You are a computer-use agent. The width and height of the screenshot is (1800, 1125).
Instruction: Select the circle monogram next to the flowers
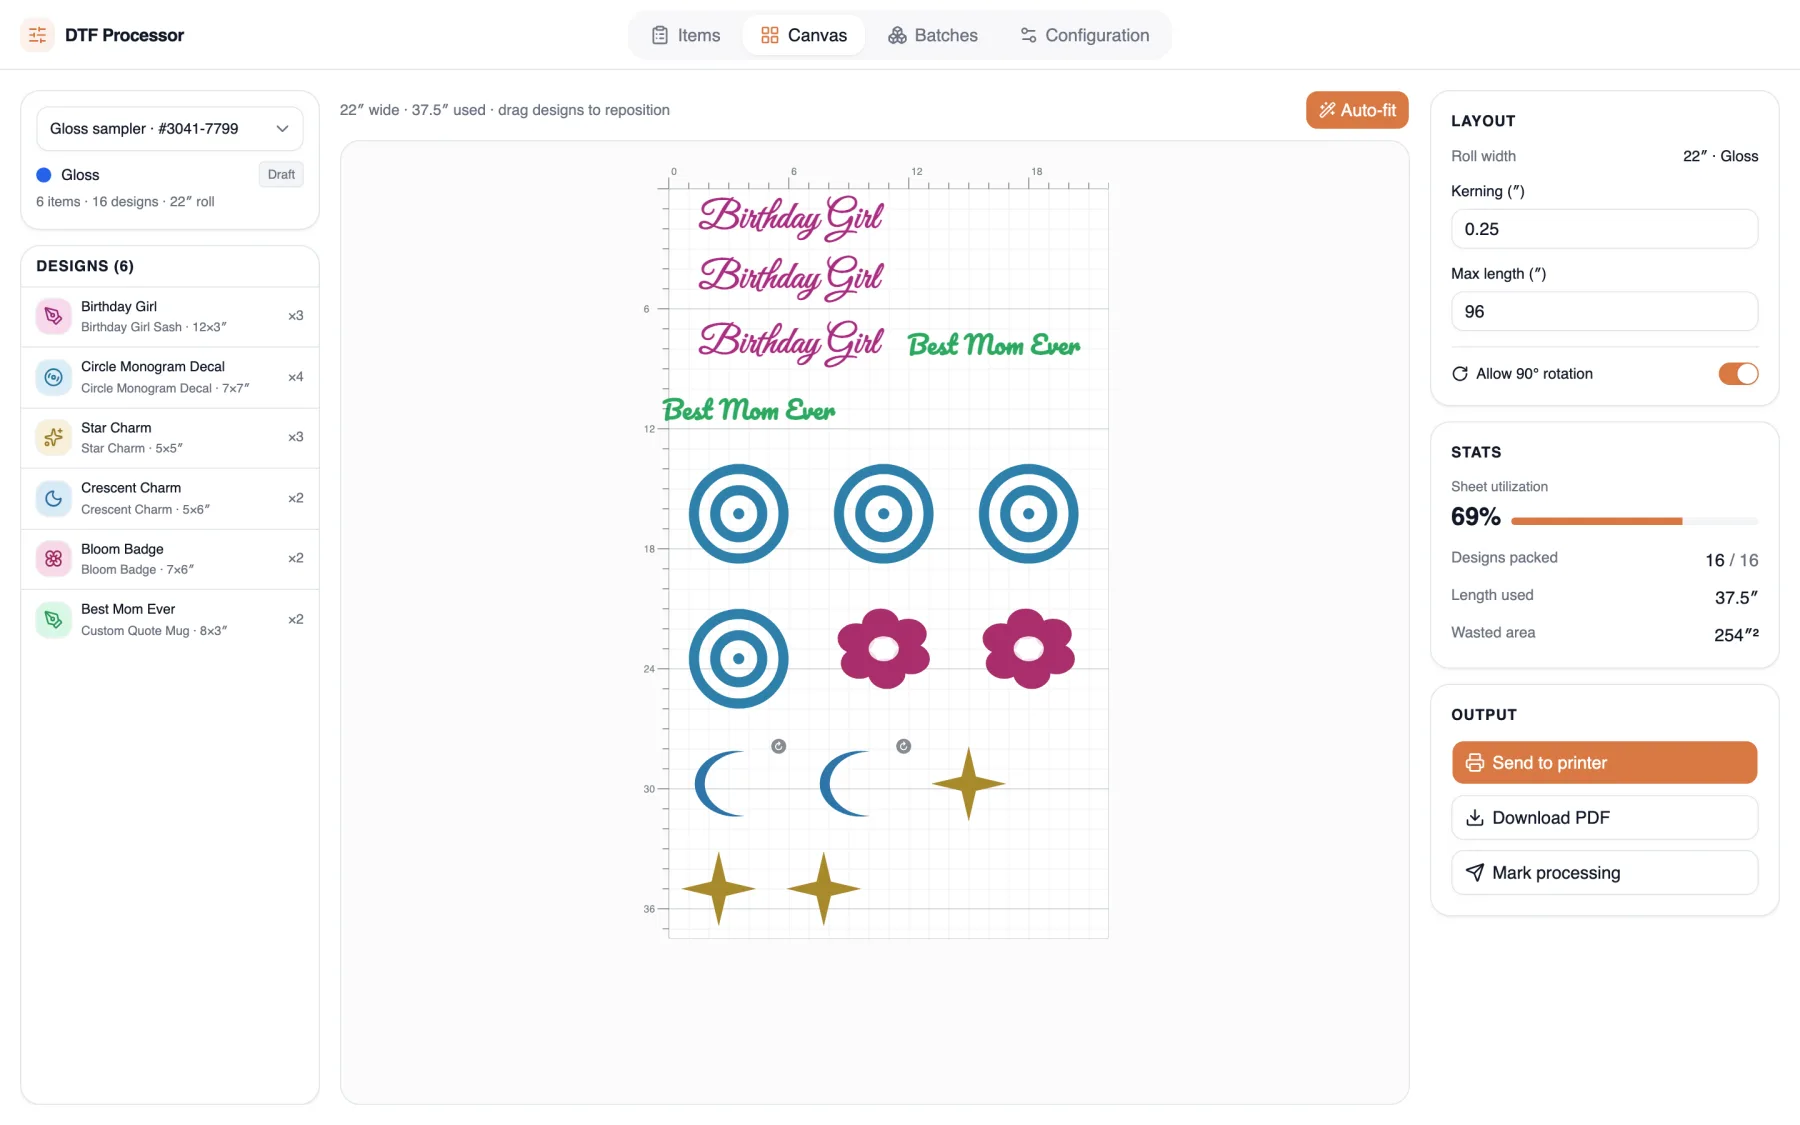coord(738,659)
